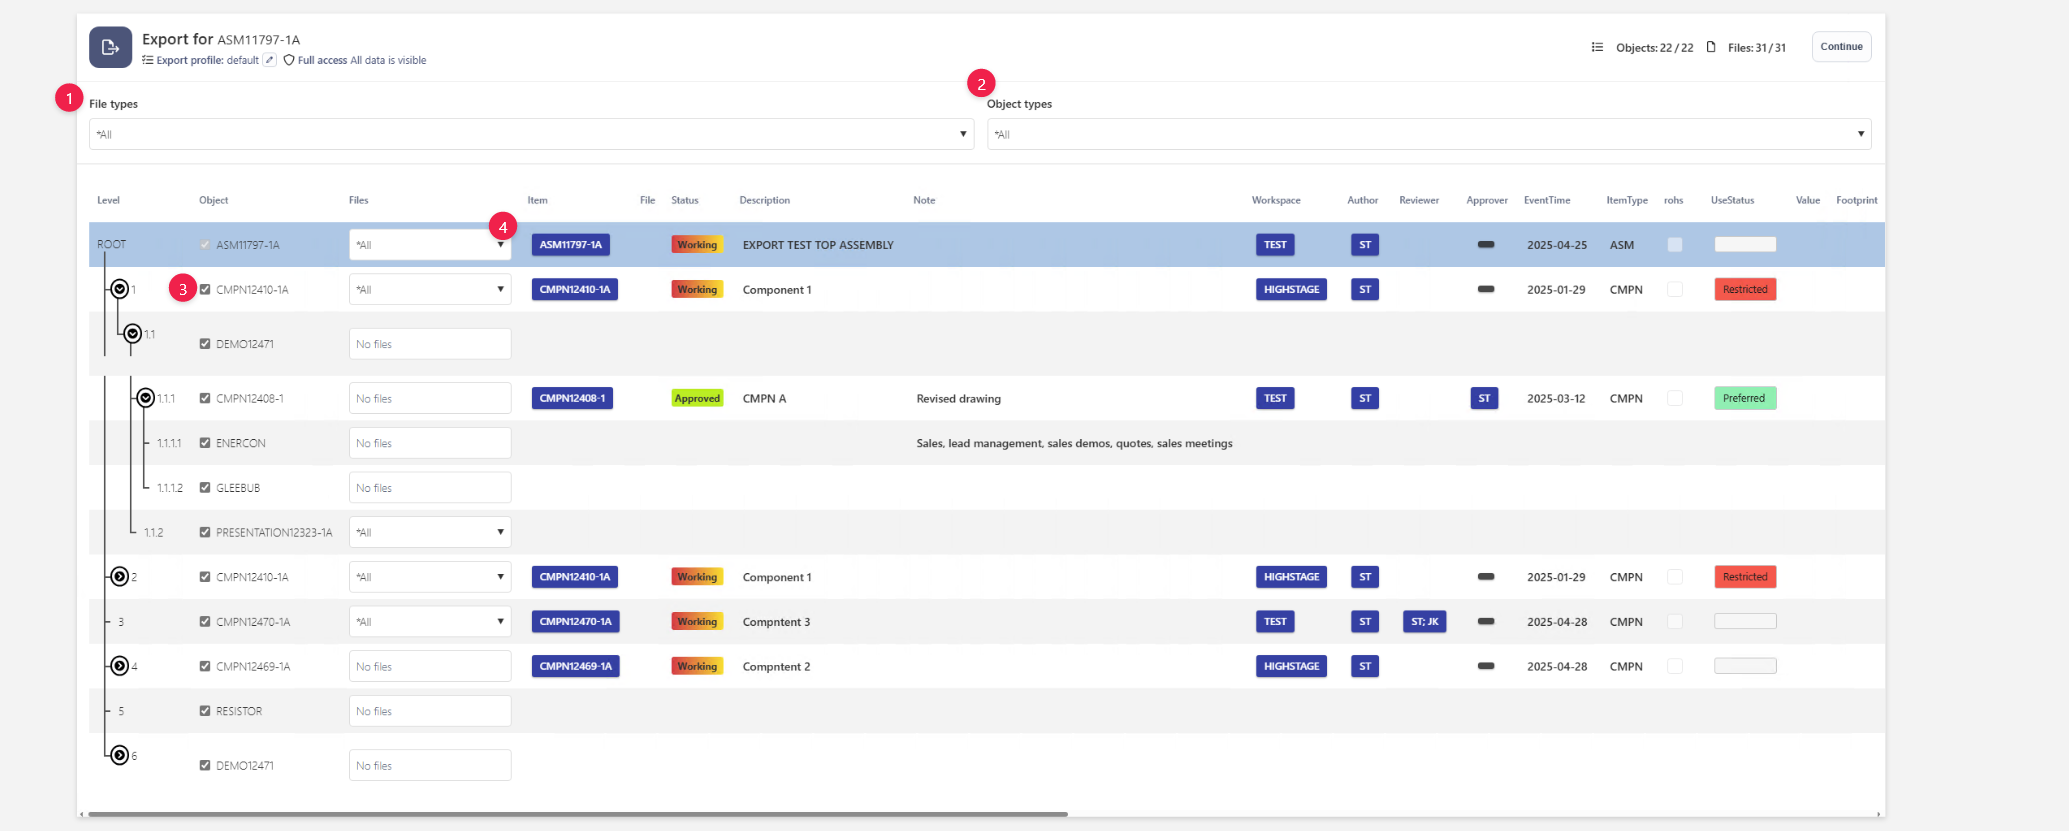Click the Continue button

1841,47
